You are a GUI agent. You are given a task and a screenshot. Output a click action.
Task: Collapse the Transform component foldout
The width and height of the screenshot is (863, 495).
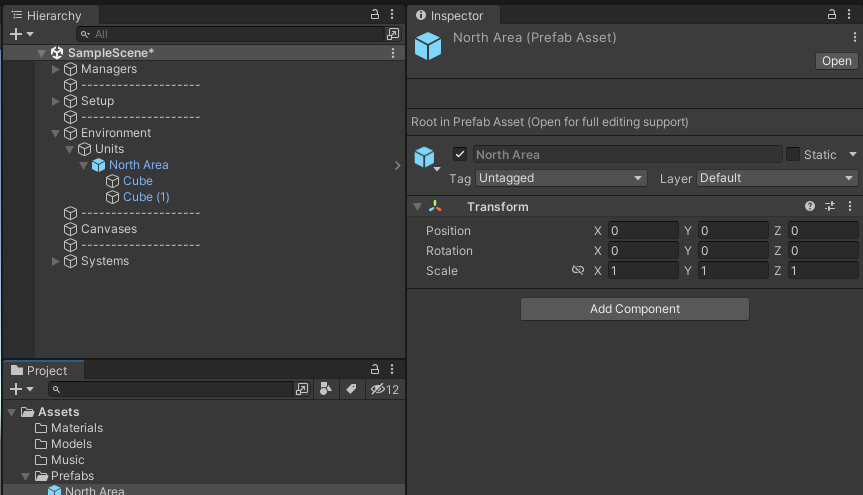(x=418, y=207)
